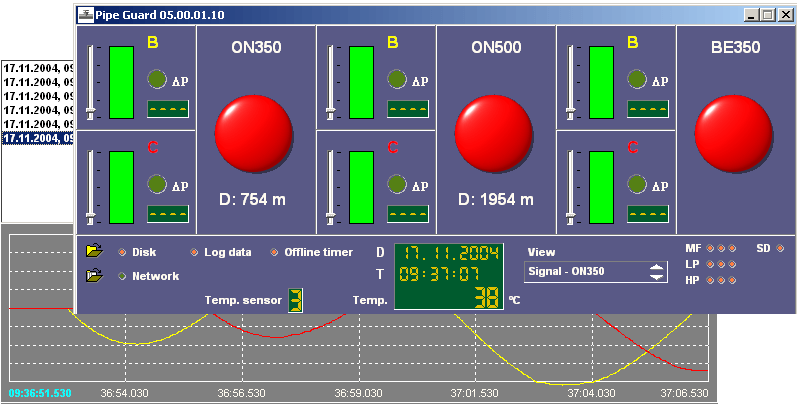Toggle the Offline timer indicator
The height and width of the screenshot is (406, 800).
coord(274,252)
